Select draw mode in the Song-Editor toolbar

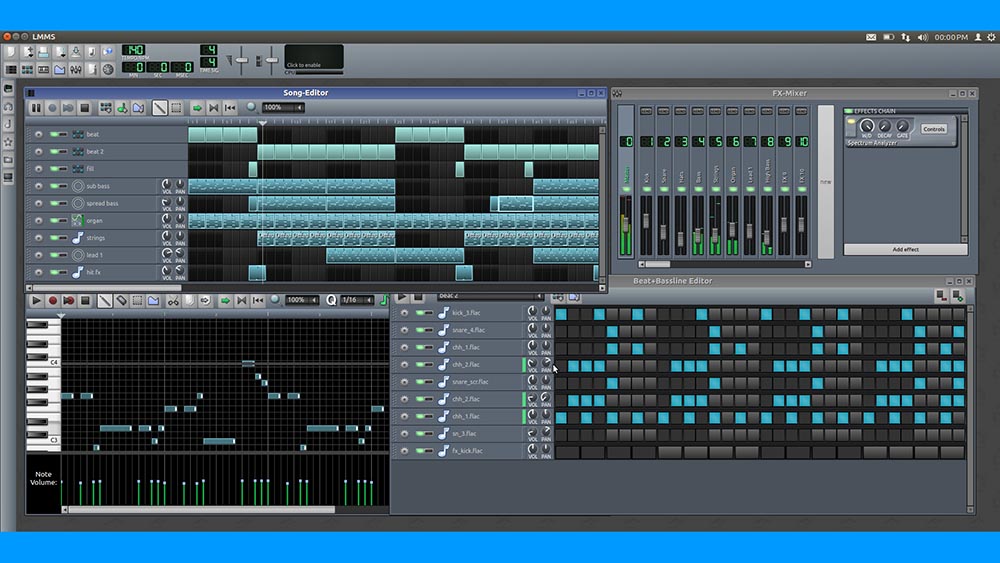[x=159, y=108]
